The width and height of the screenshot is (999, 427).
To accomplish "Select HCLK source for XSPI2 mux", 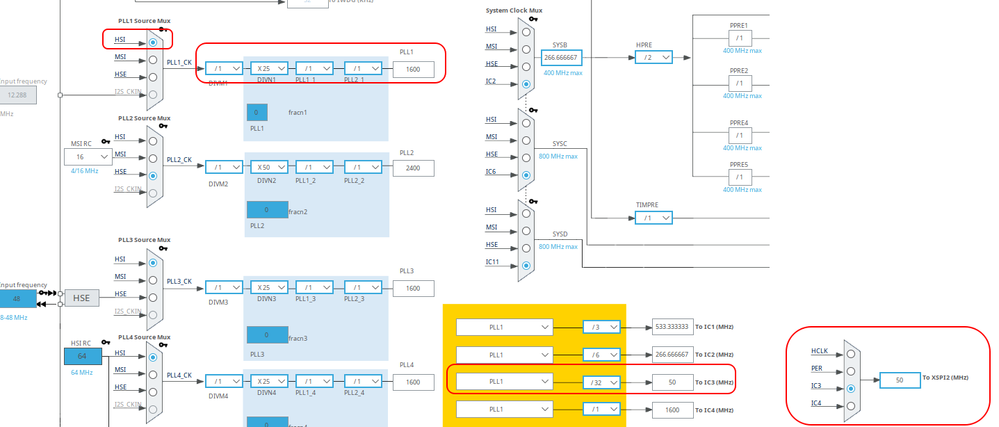I will [851, 354].
